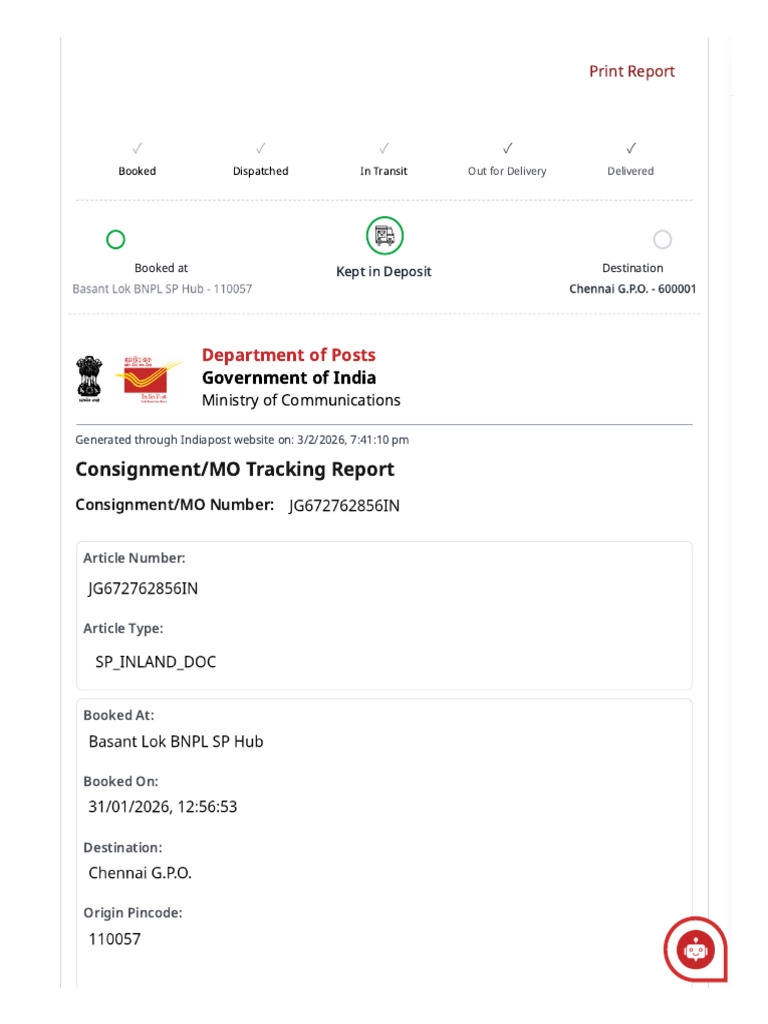Click Basant Lok BNPL SP Hub under Booked At

176,741
